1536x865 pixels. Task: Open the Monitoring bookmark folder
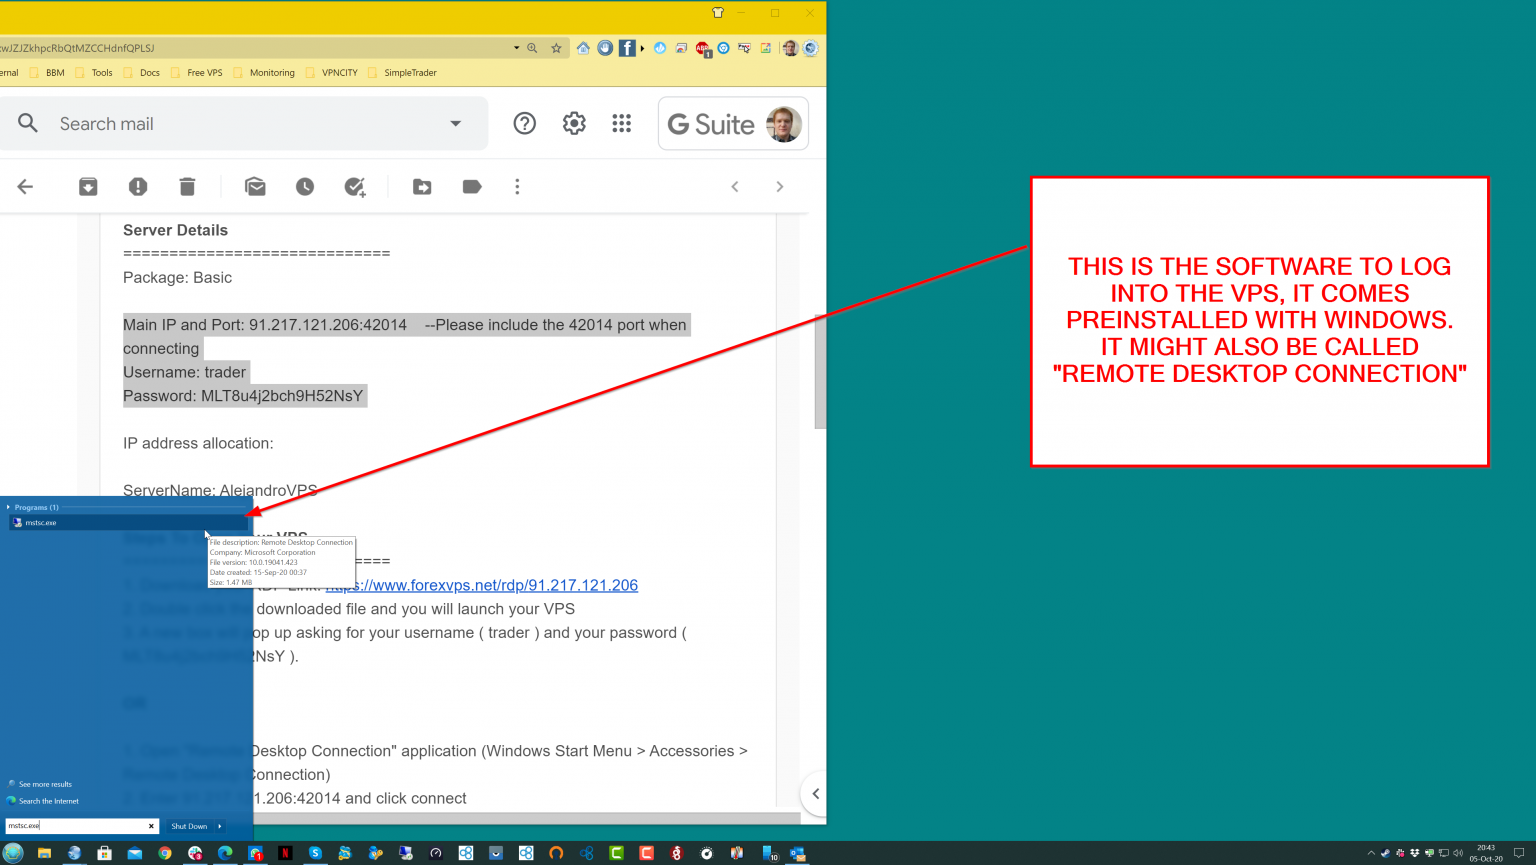(271, 73)
